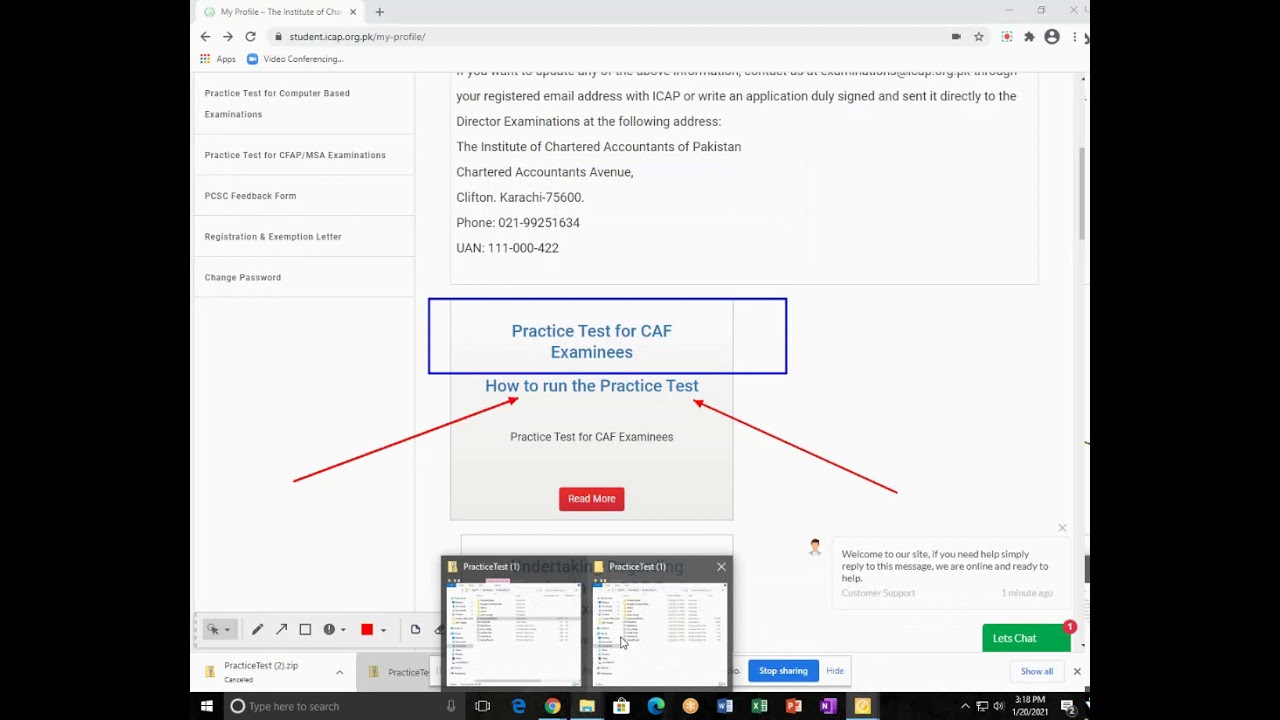The width and height of the screenshot is (1280, 720).
Task: Click Show all downloads
Action: coord(1037,671)
